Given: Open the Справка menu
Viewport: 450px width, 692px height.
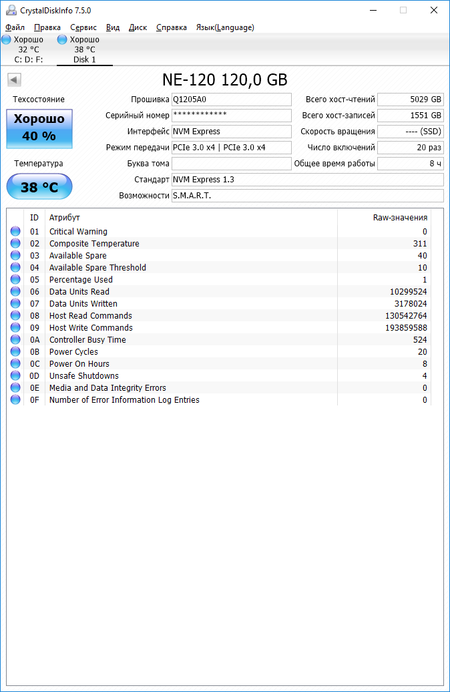Looking at the screenshot, I should click(x=171, y=27).
